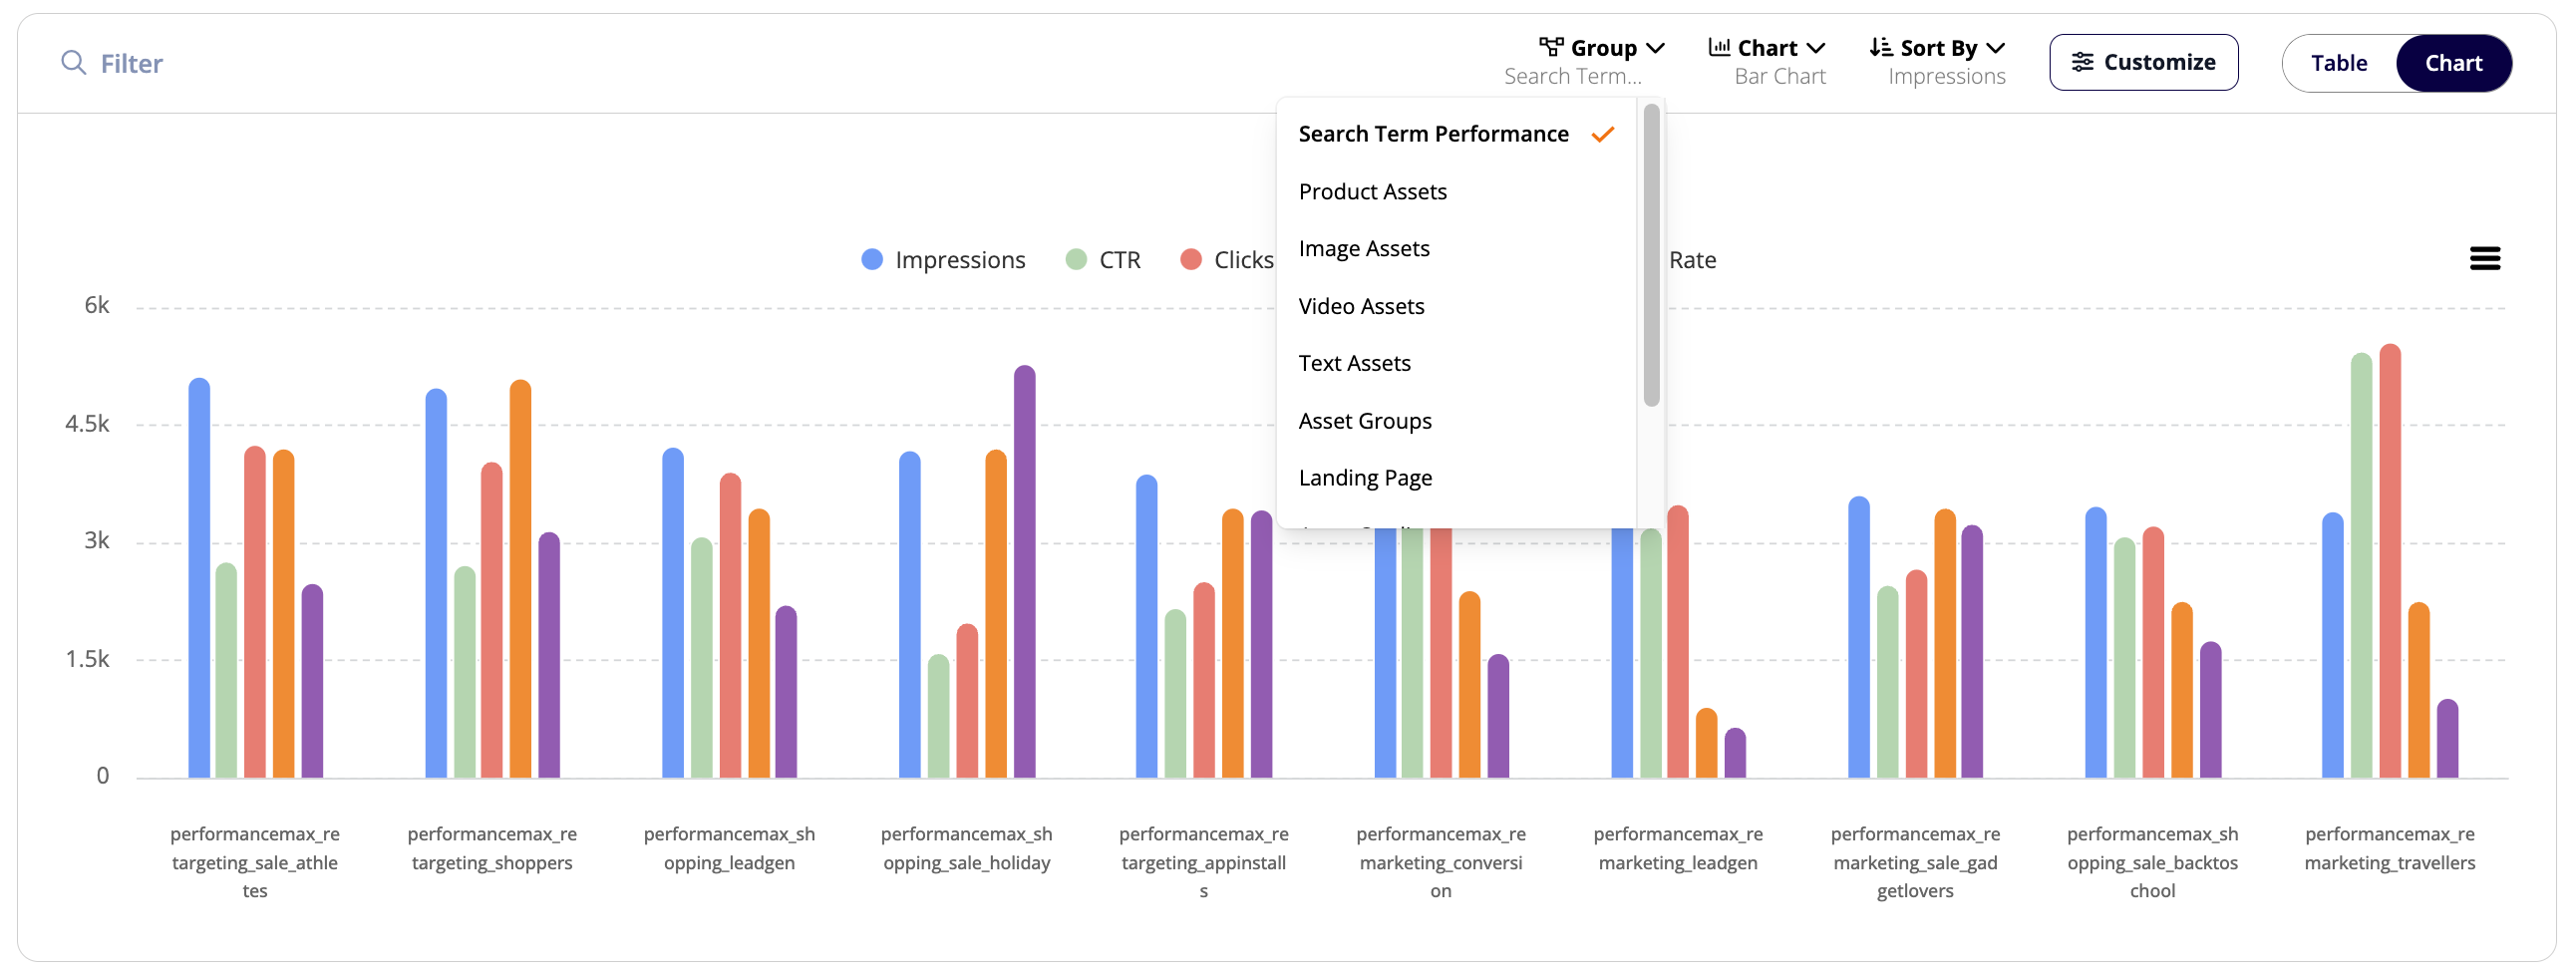Choose Video Assets in the group menu
Viewport: 2576px width, 975px height.
click(1456, 306)
